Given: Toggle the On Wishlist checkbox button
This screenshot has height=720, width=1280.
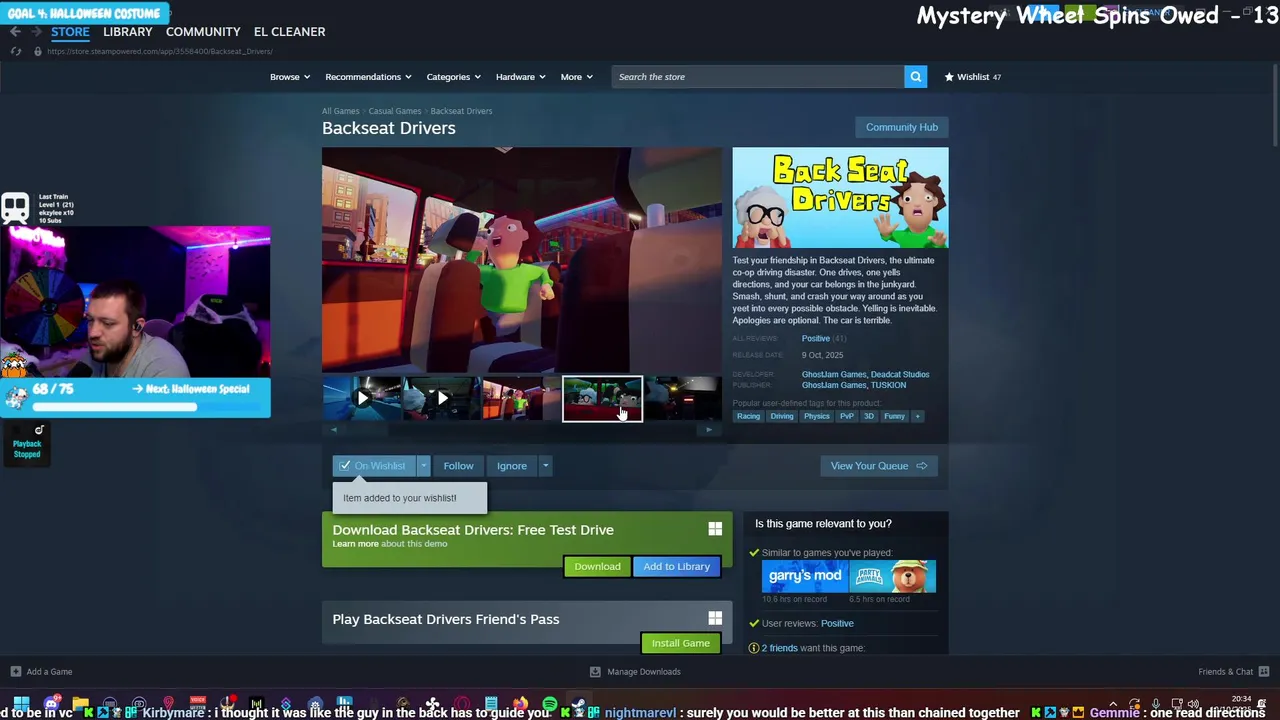Looking at the screenshot, I should [x=375, y=466].
